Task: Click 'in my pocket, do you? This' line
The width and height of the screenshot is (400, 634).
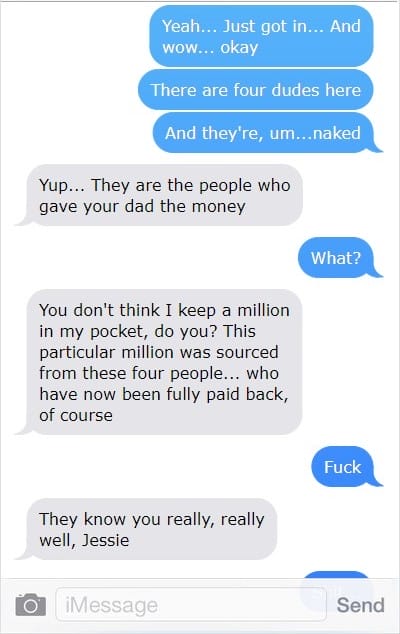Action: 148,331
